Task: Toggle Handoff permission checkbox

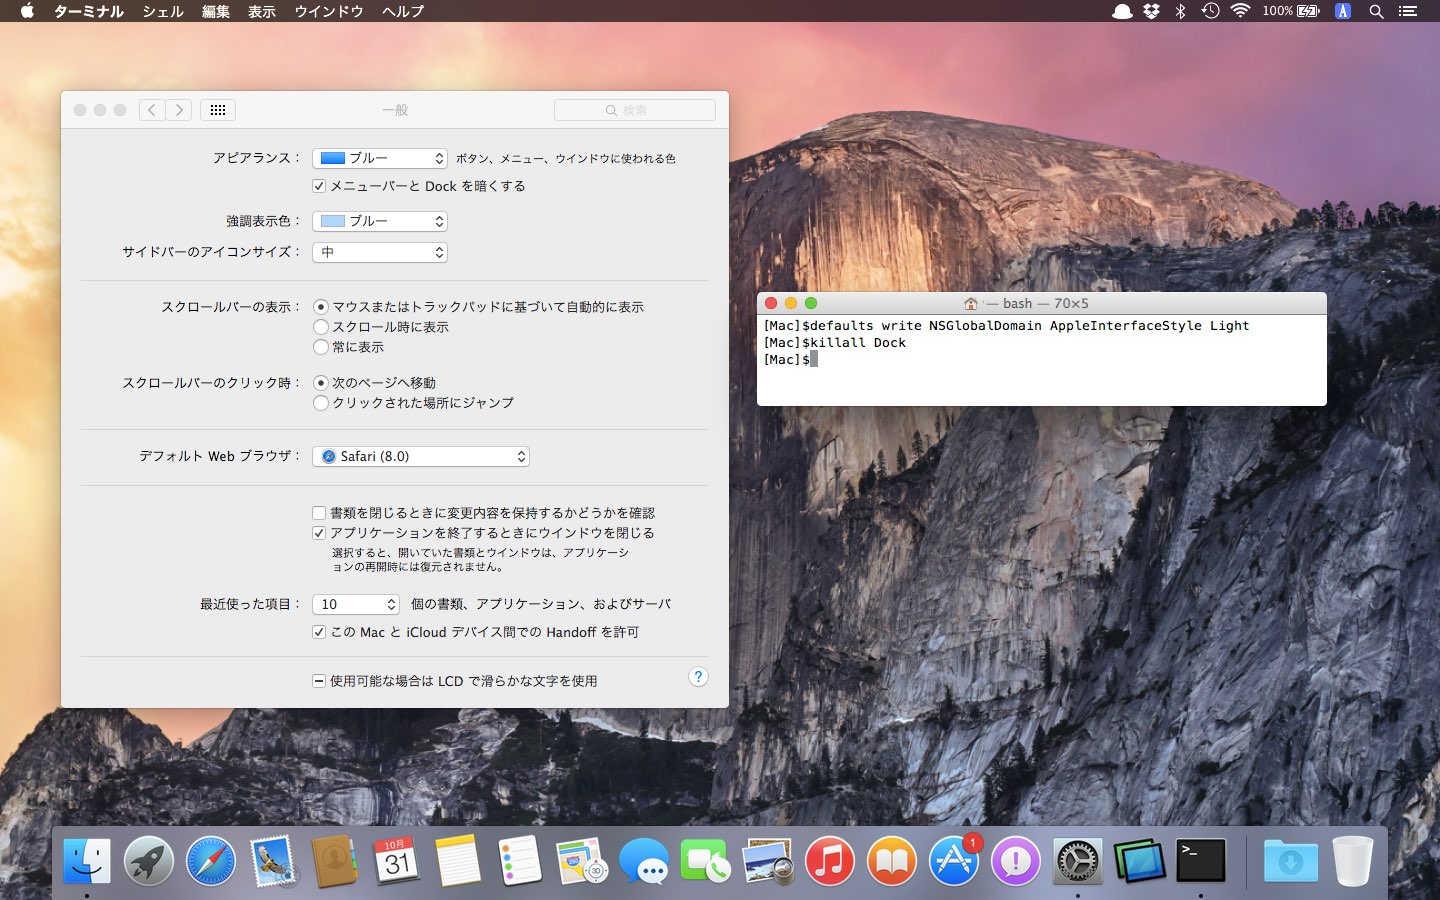Action: point(319,632)
